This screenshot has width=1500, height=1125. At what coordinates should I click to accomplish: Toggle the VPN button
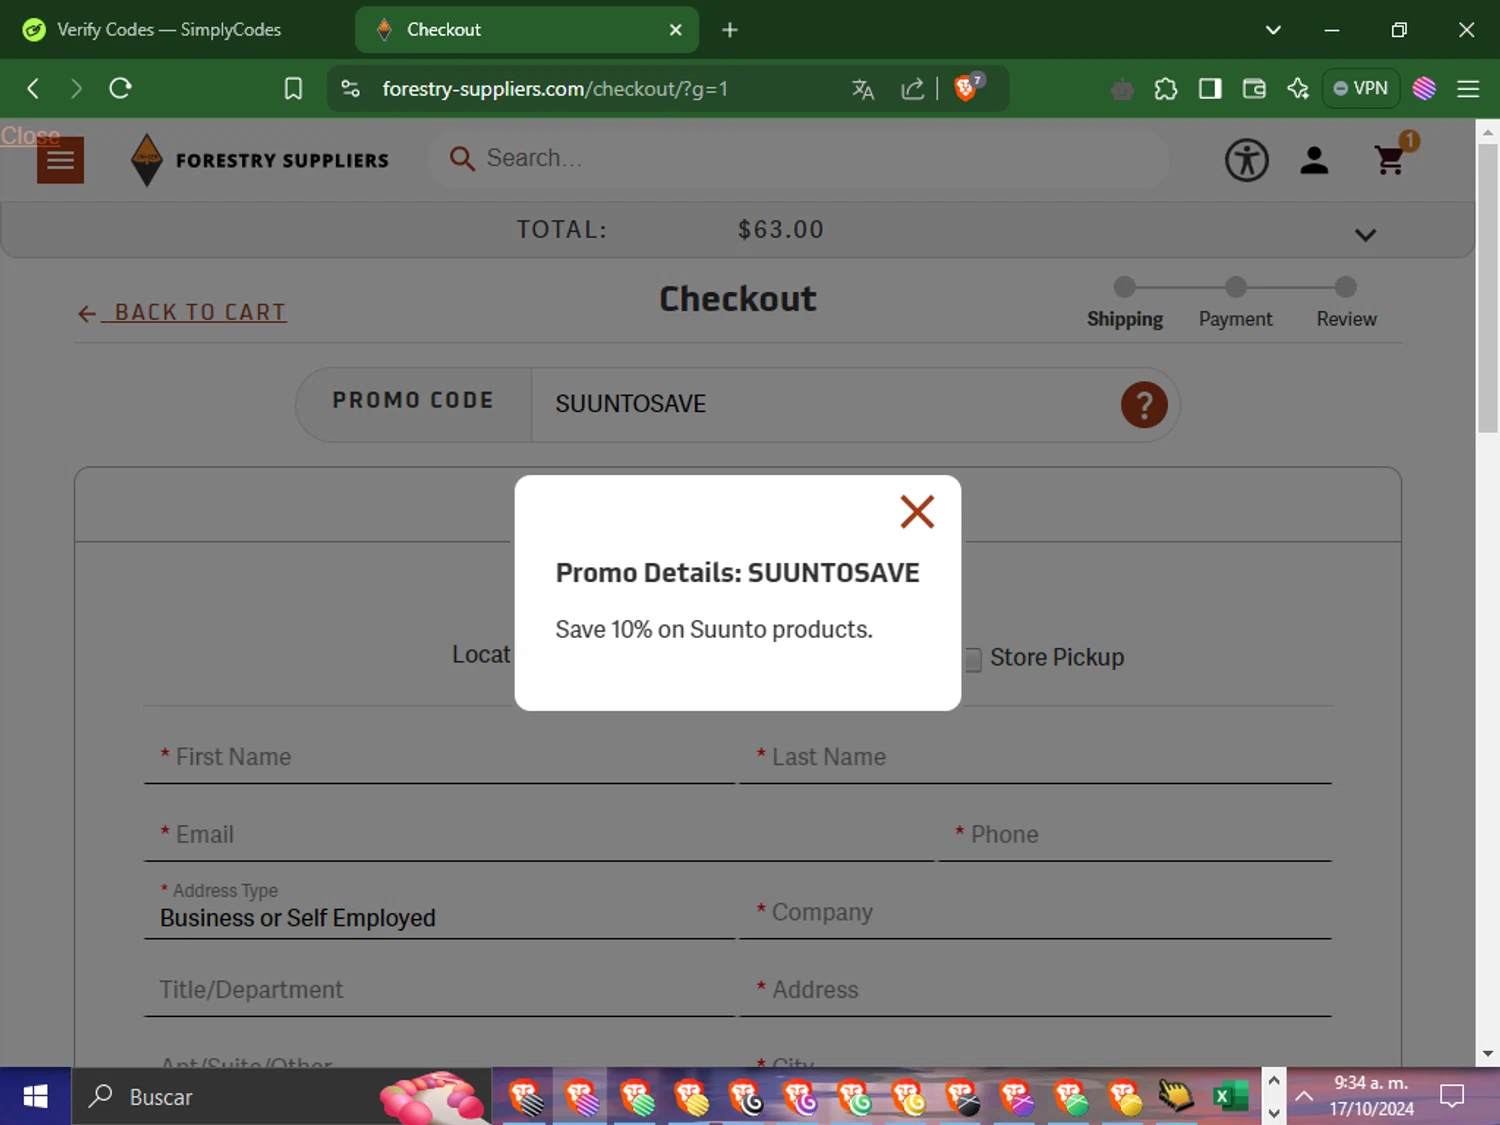tap(1360, 89)
